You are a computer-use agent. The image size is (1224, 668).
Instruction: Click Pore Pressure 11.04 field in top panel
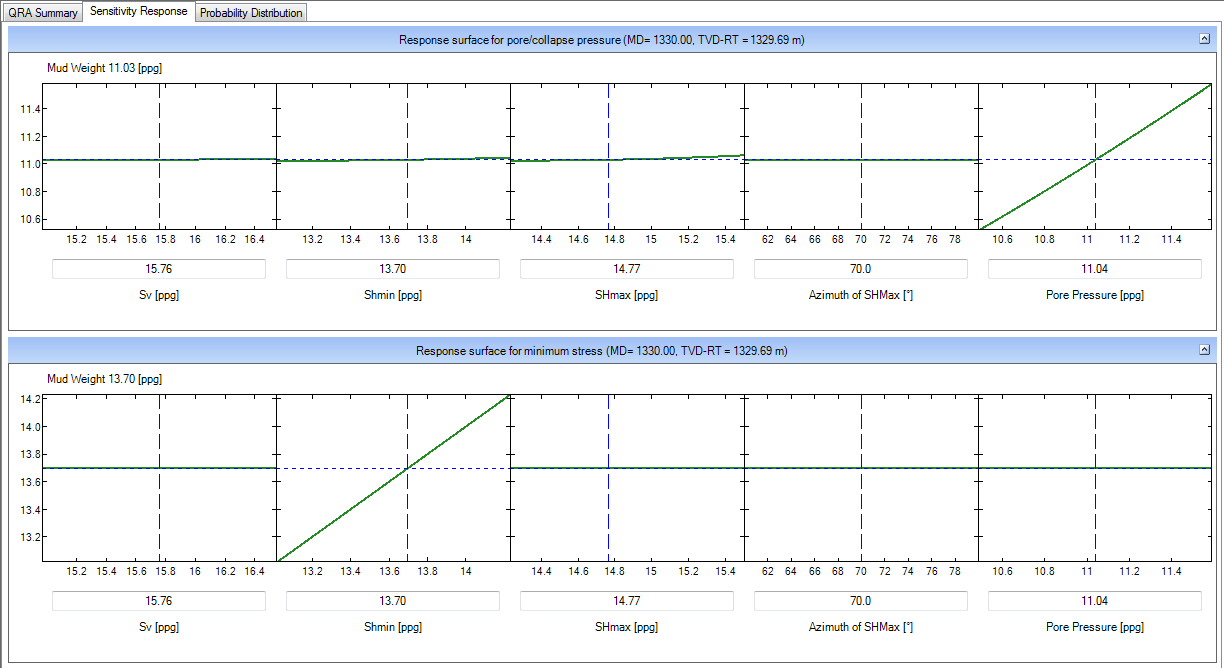pos(1095,269)
